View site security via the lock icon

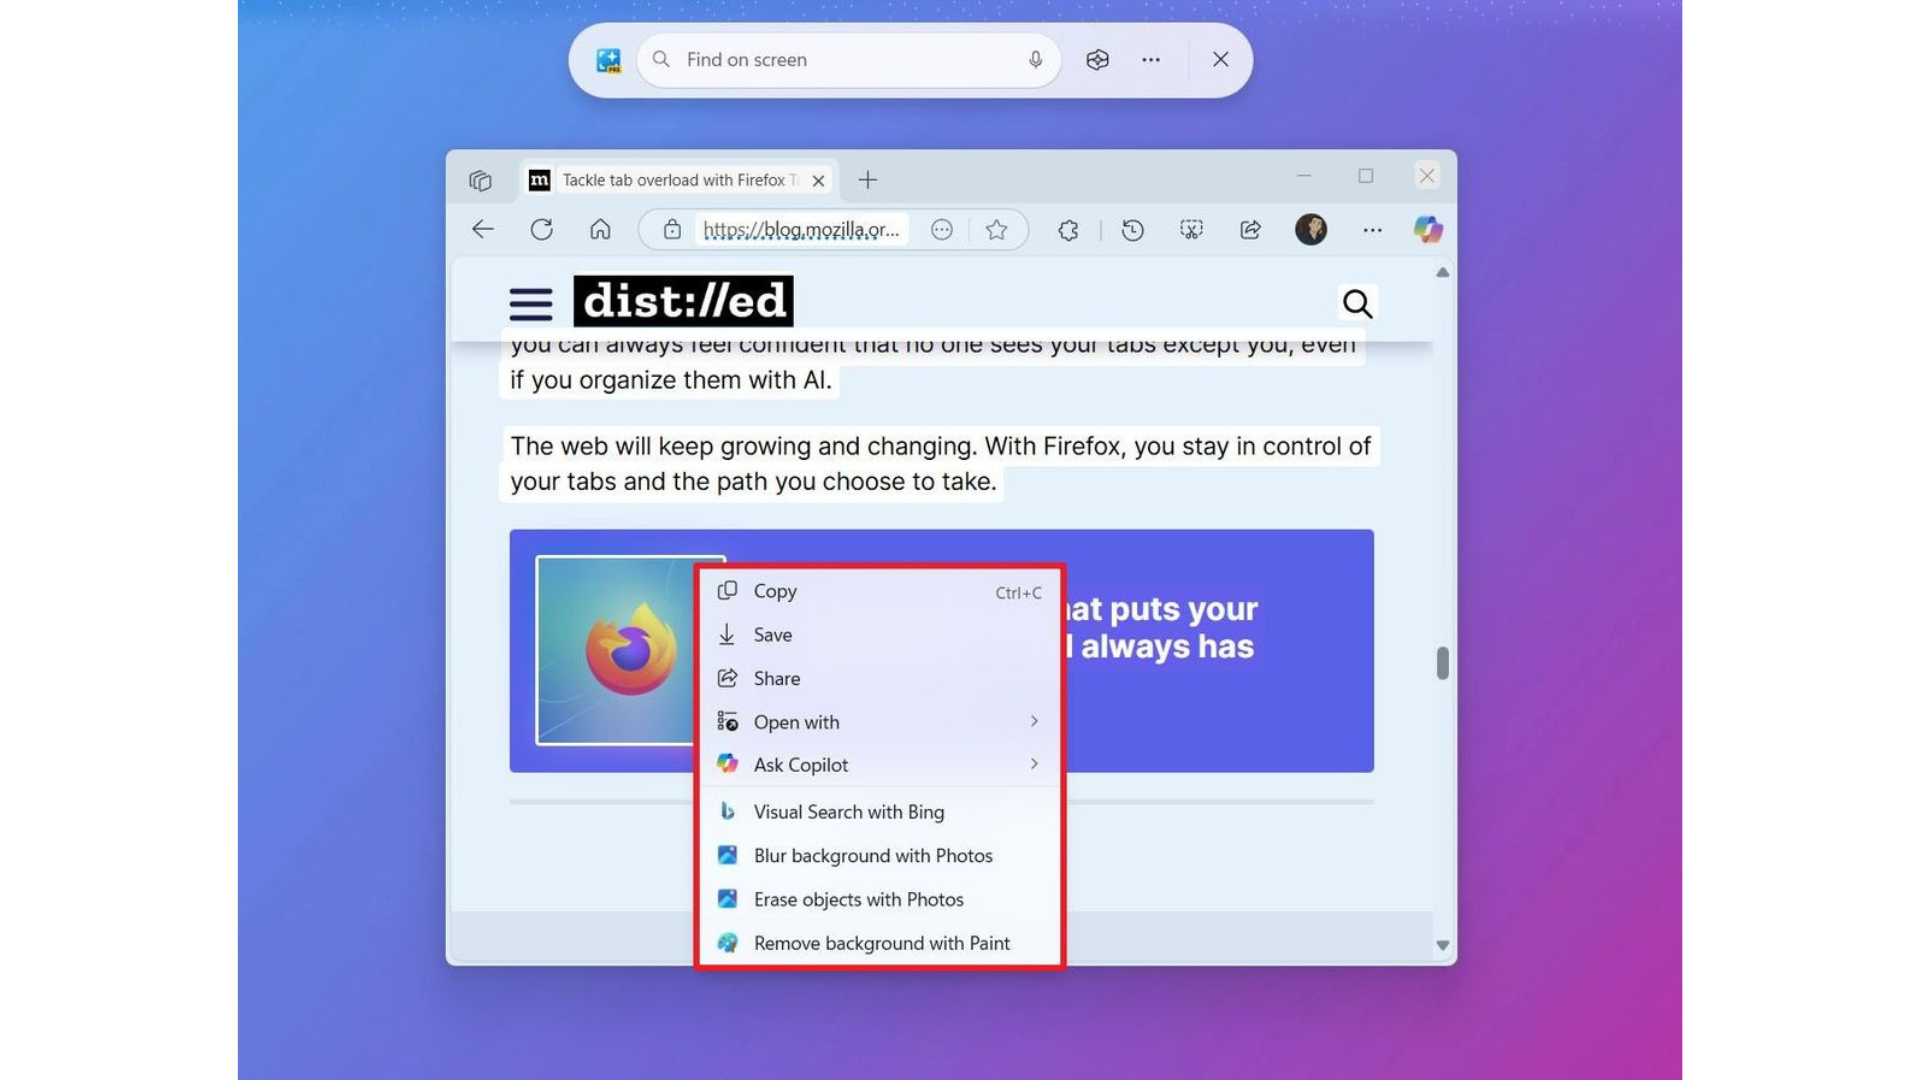point(672,229)
